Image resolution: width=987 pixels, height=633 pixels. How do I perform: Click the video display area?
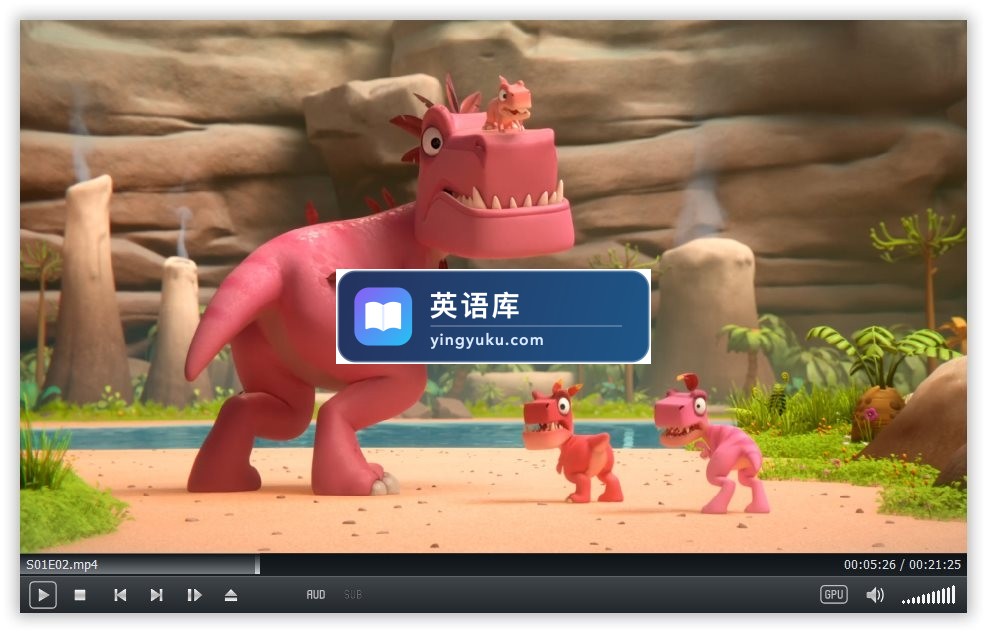494,286
